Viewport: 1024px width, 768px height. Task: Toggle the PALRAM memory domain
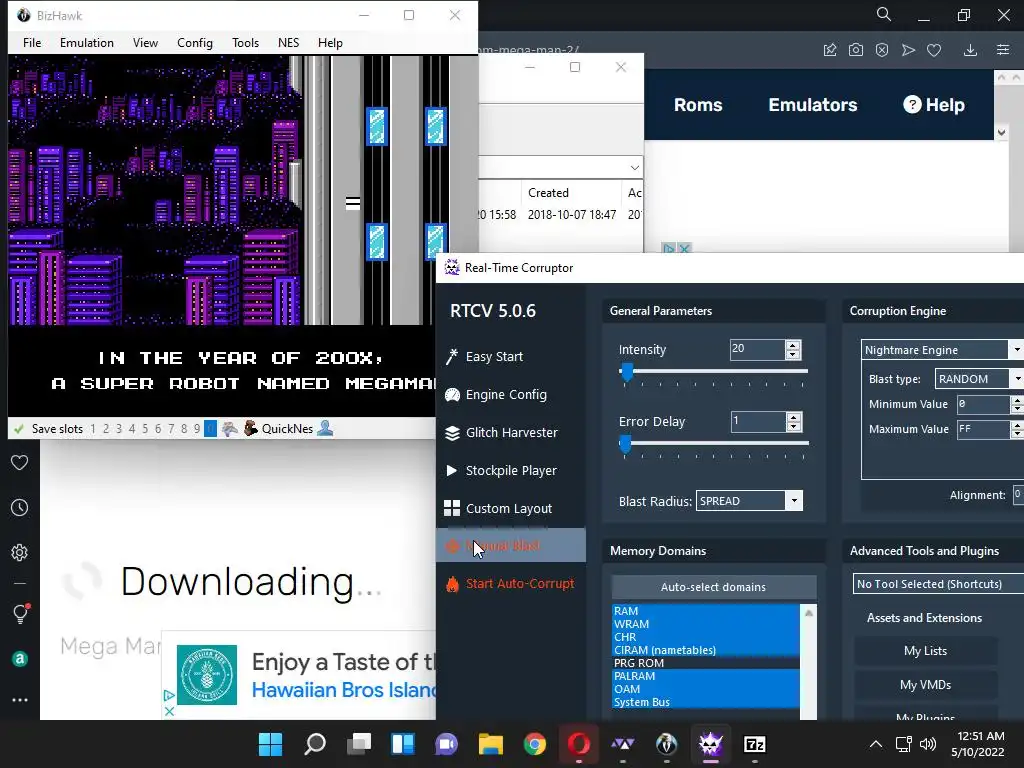(705, 676)
